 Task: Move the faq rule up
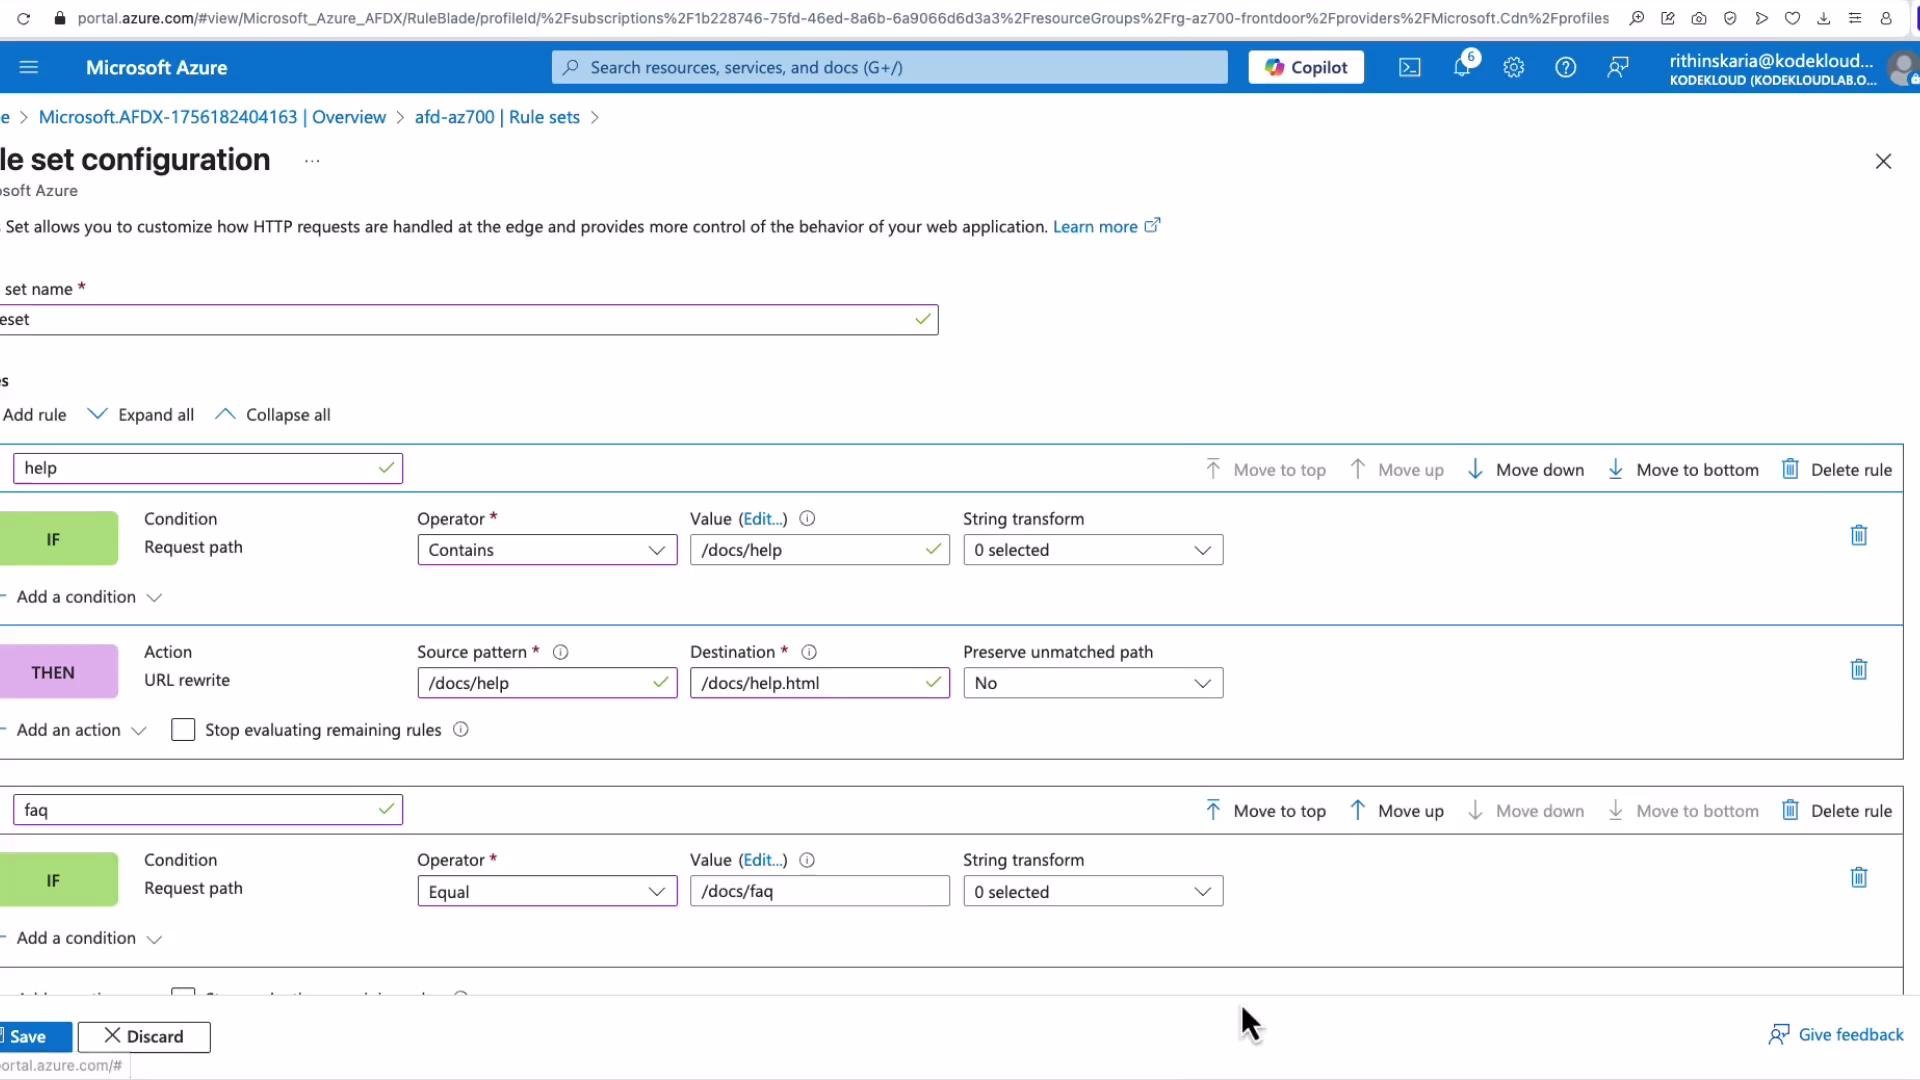pos(1397,810)
